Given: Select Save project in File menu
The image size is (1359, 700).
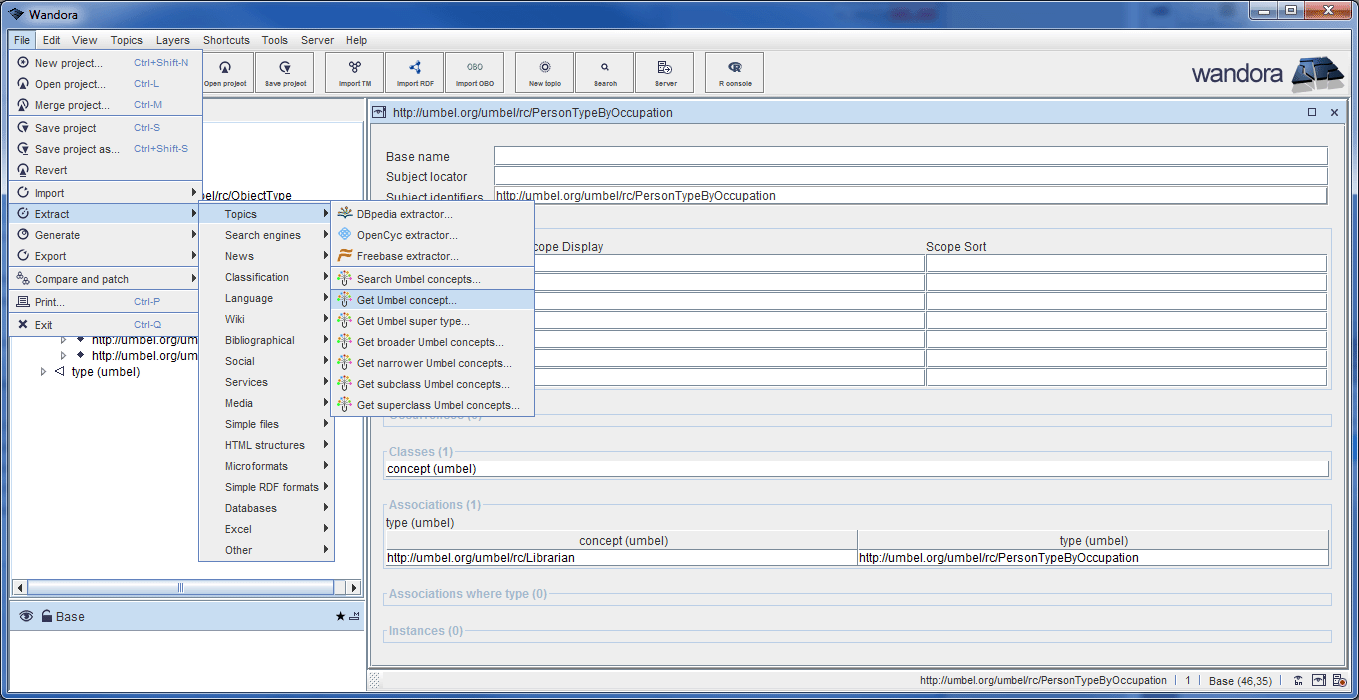Looking at the screenshot, I should point(105,128).
